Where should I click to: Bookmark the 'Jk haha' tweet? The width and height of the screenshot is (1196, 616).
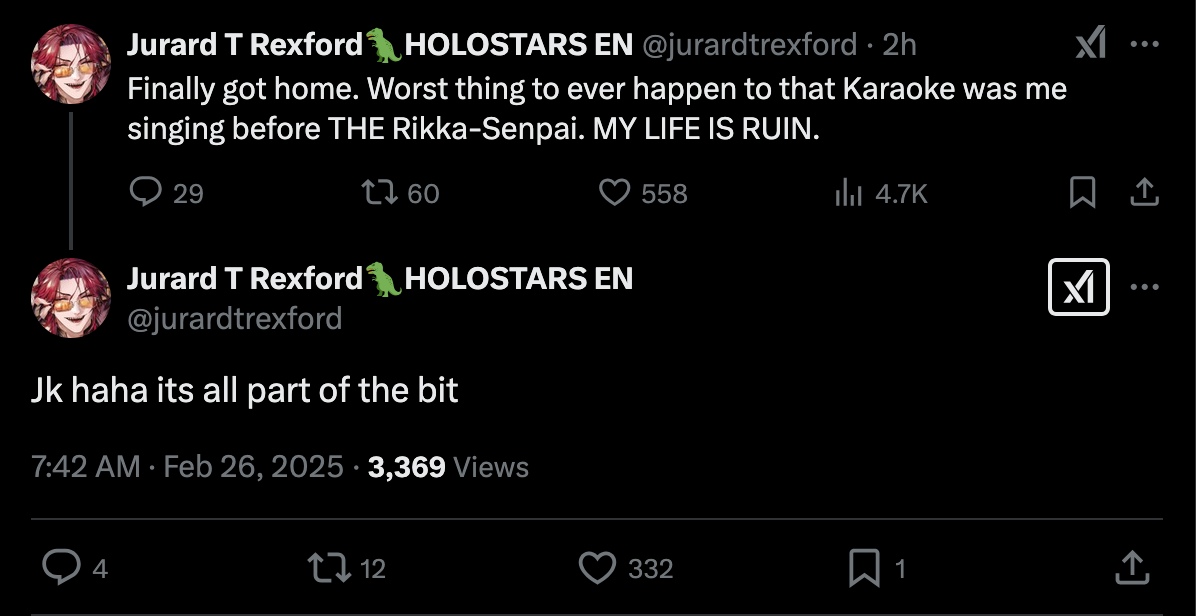[x=863, y=568]
